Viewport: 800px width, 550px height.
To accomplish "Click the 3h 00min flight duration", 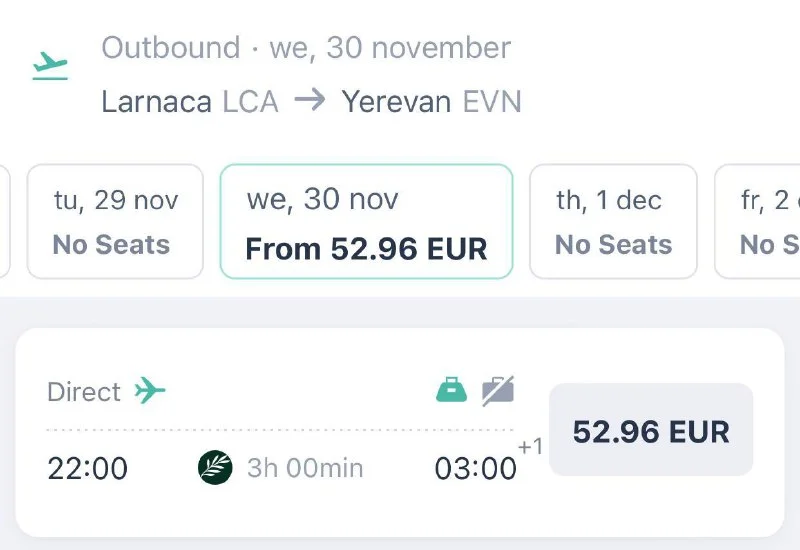I will click(x=305, y=468).
